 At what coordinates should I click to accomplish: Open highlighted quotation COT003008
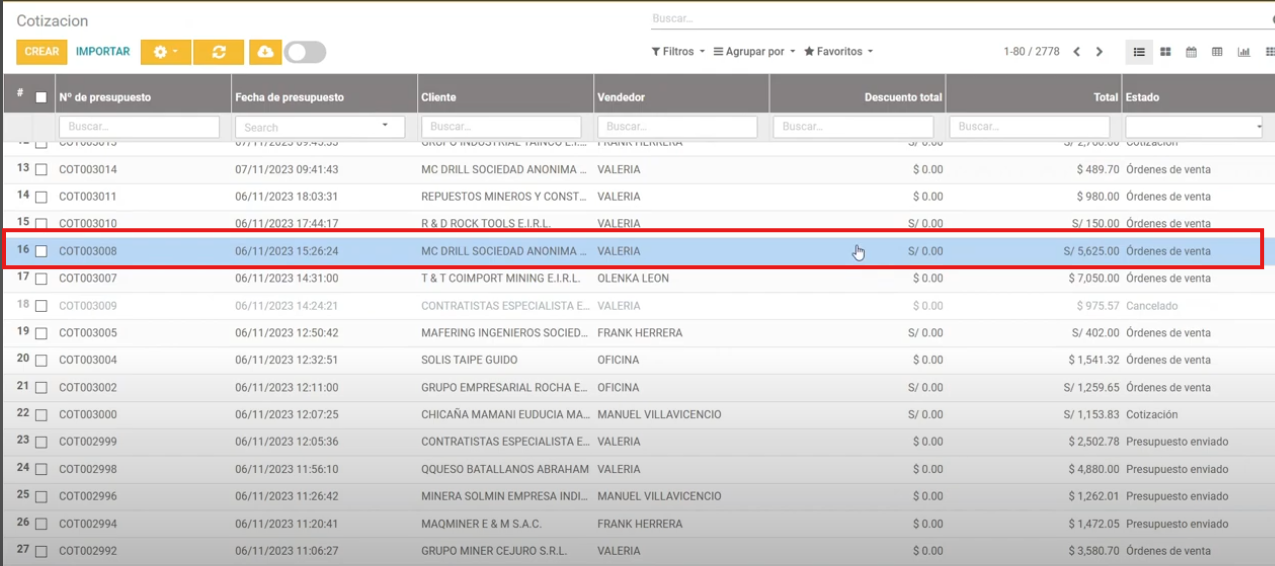pos(88,252)
